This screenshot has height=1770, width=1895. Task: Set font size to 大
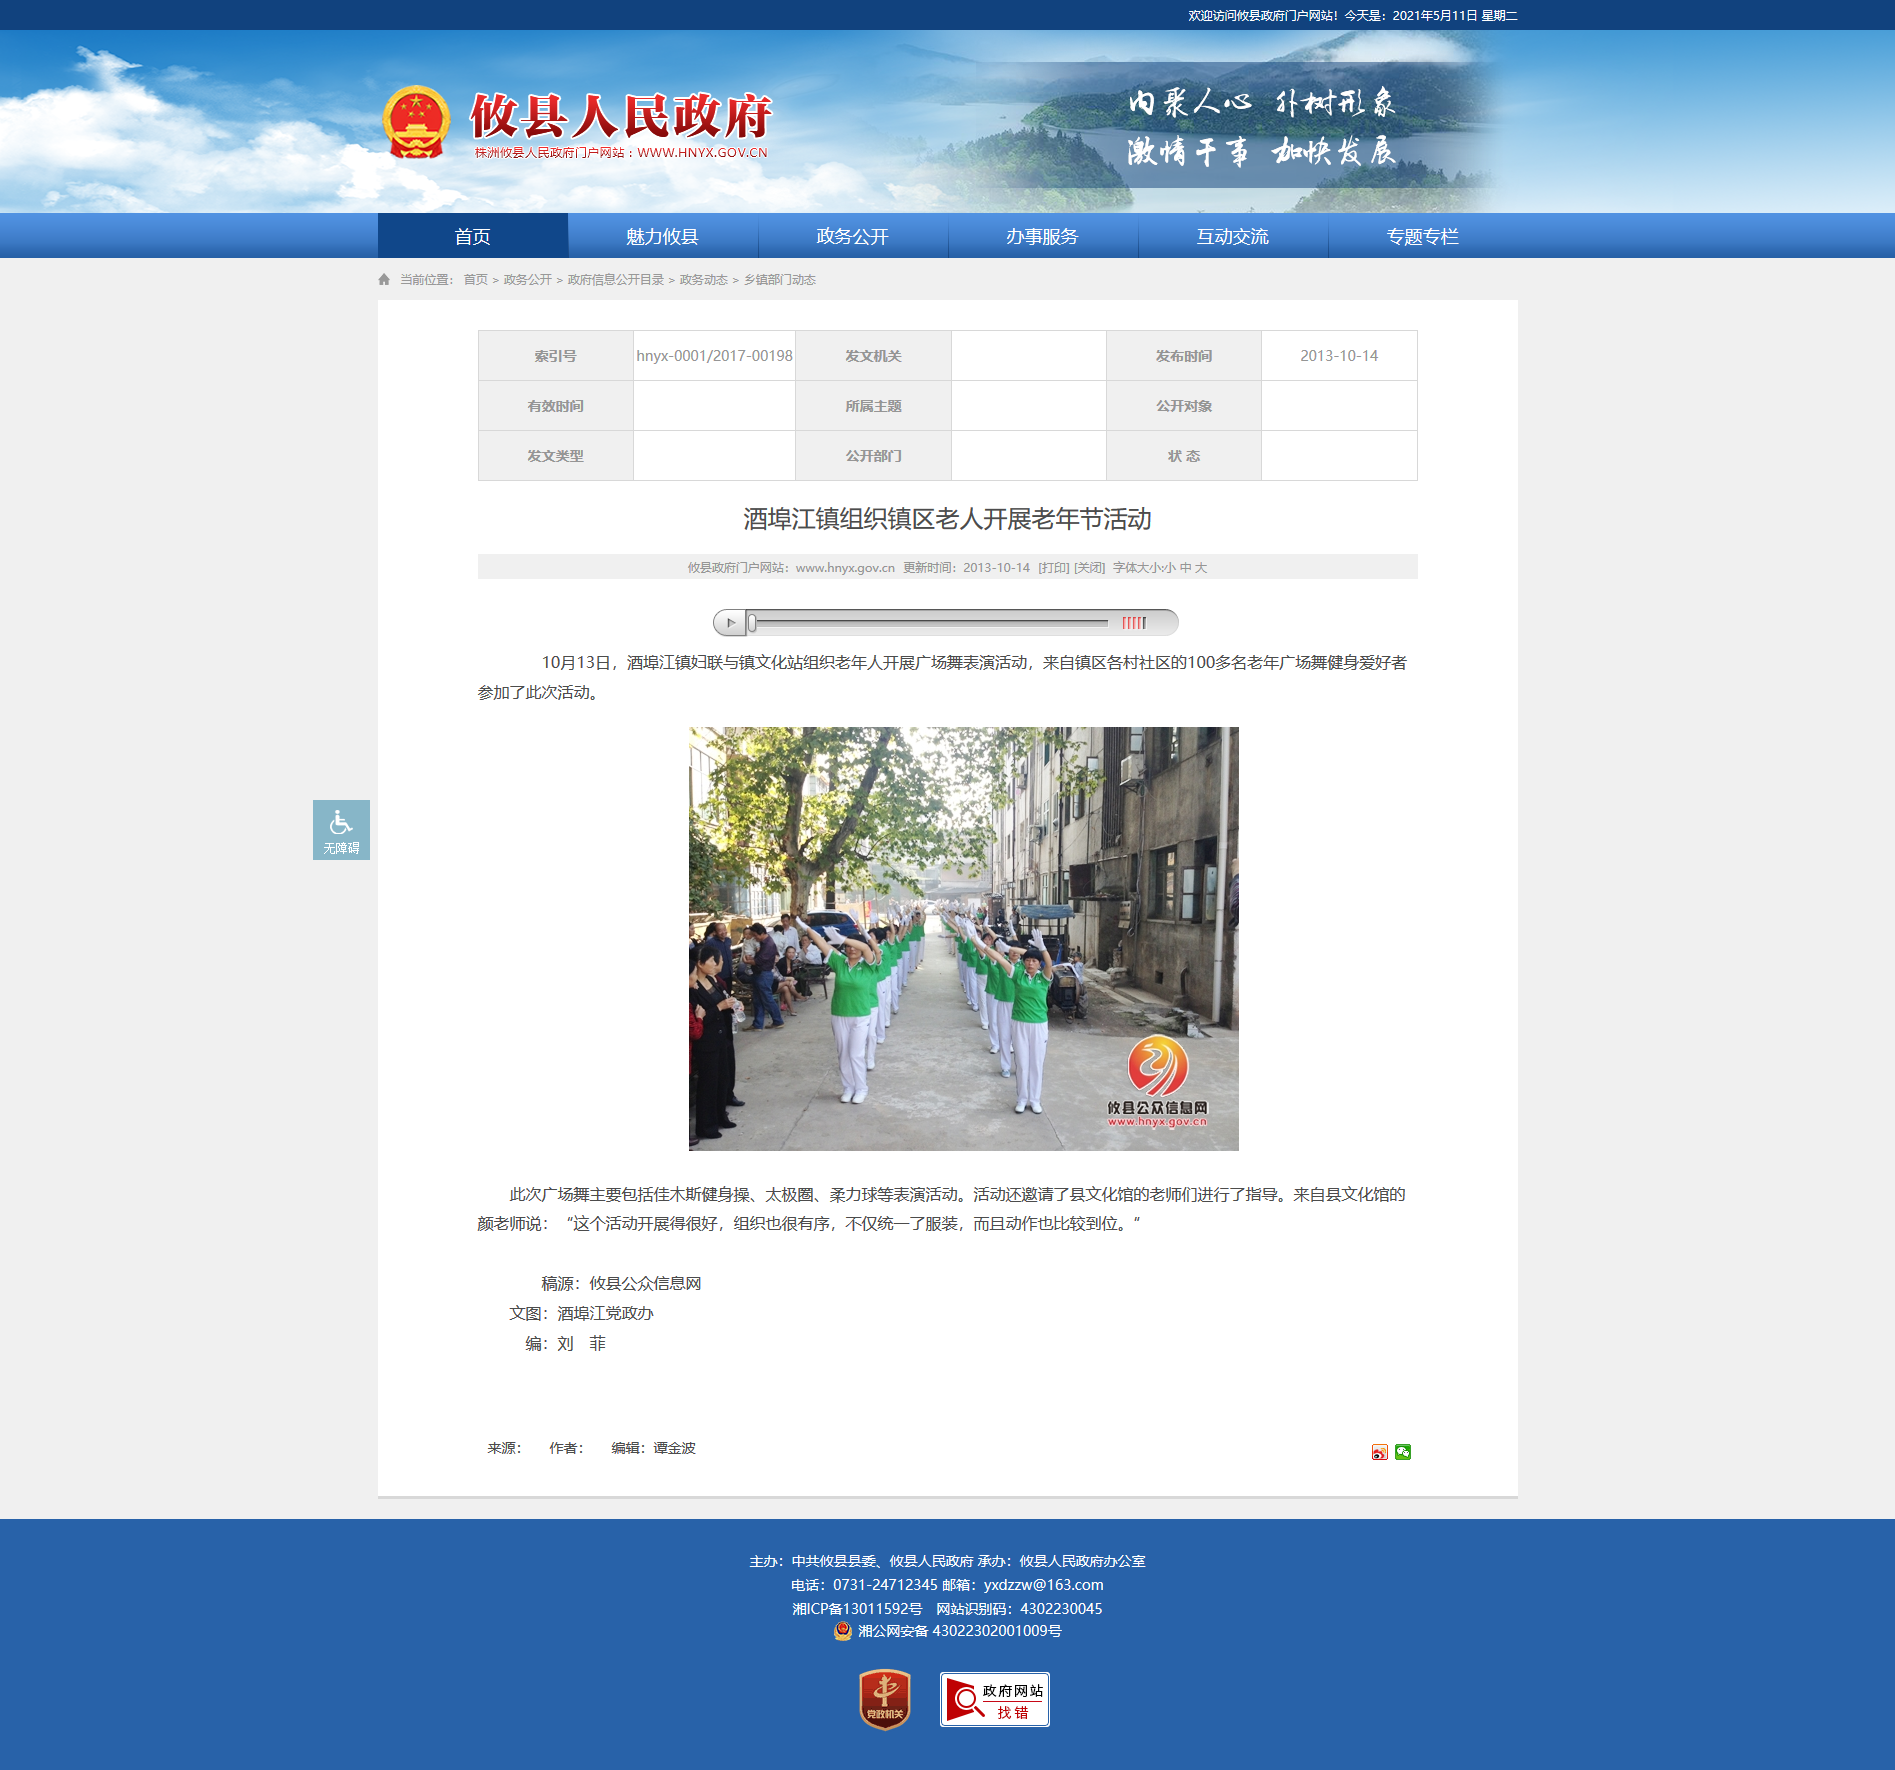coord(1201,568)
